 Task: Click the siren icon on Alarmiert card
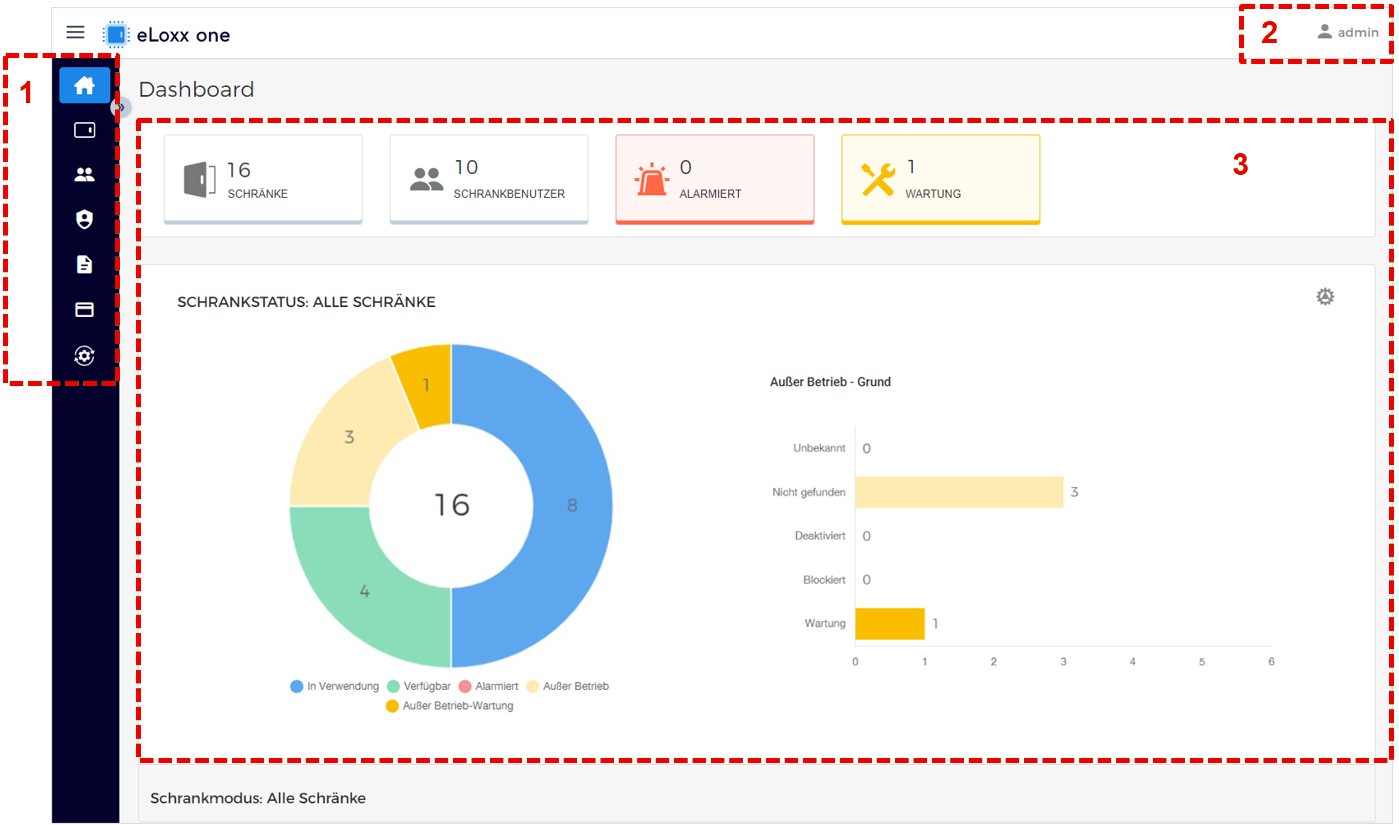point(652,179)
